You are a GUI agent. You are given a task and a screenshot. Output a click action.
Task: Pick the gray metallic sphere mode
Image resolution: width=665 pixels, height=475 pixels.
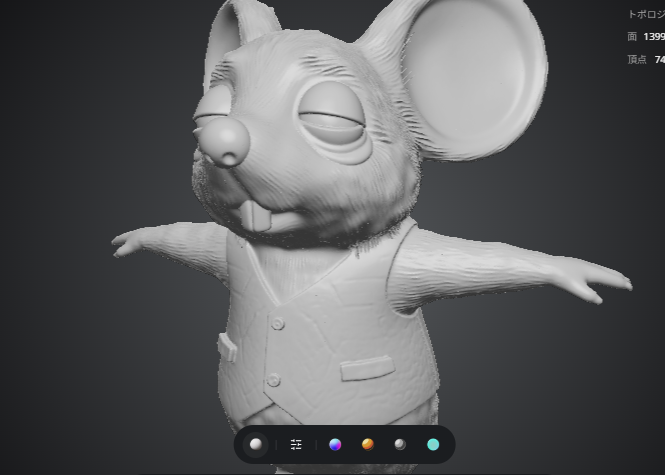[400, 444]
